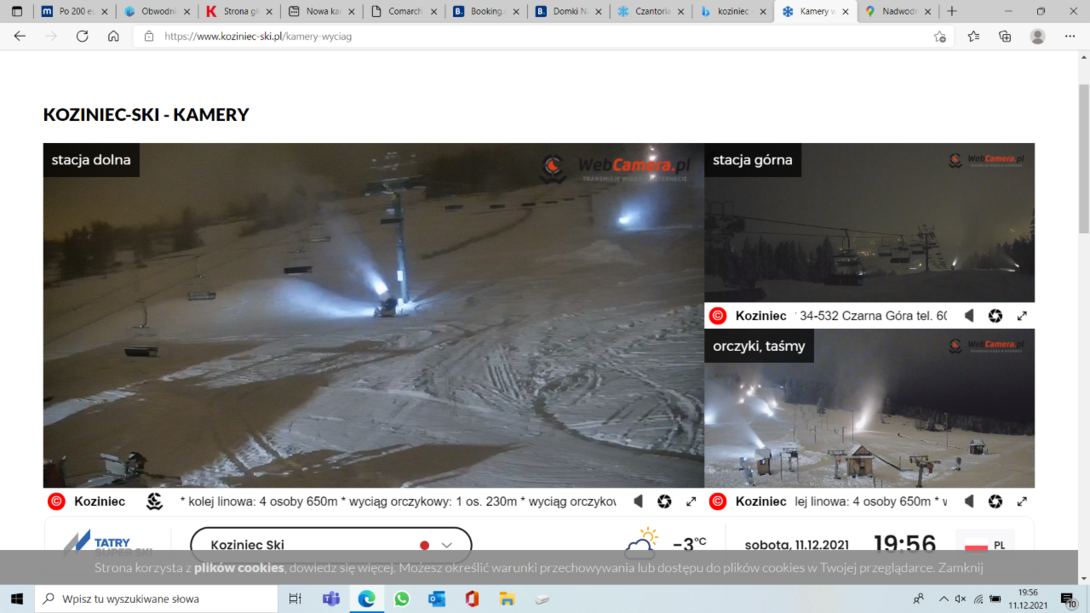Expand orczyki, taśmy camera to fullscreen
Image resolution: width=1090 pixels, height=613 pixels.
1022,501
